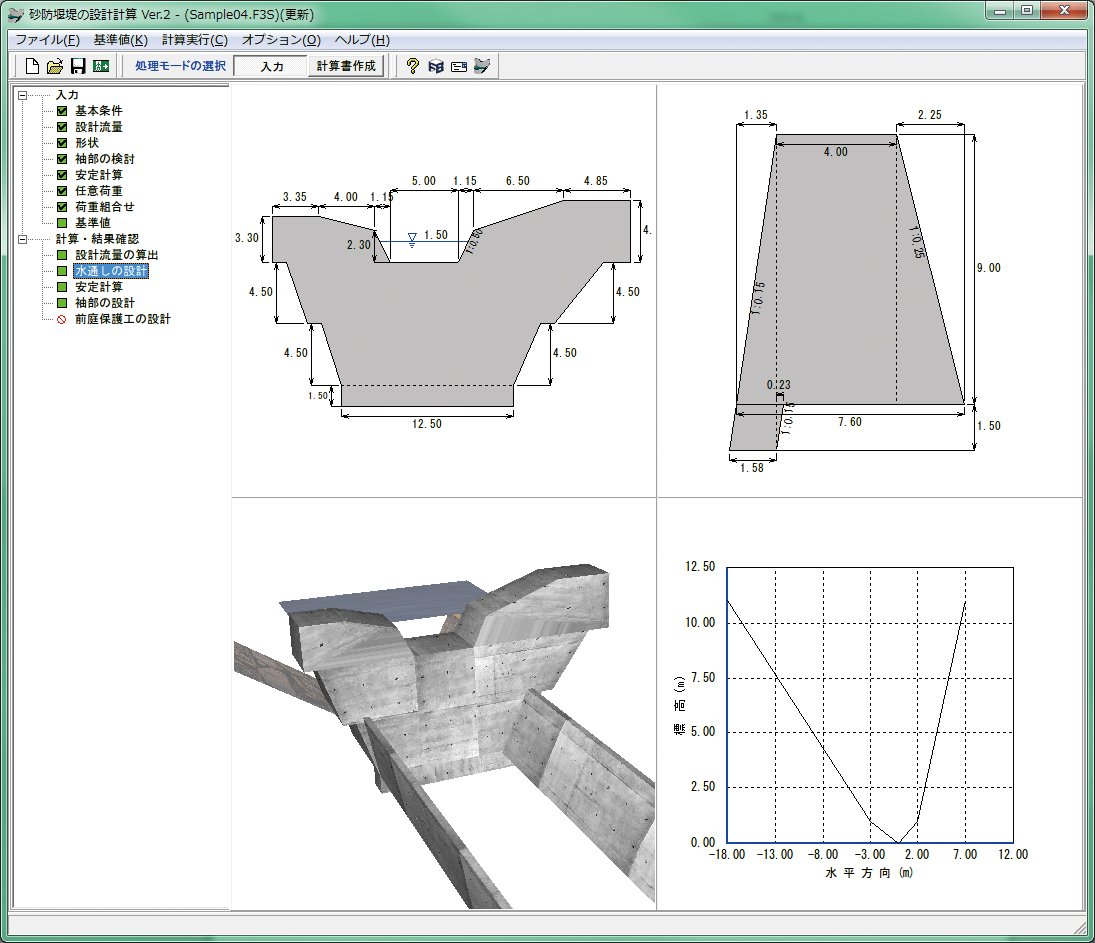Open the ファイル(F) menu
The image size is (1095, 943).
[x=47, y=40]
